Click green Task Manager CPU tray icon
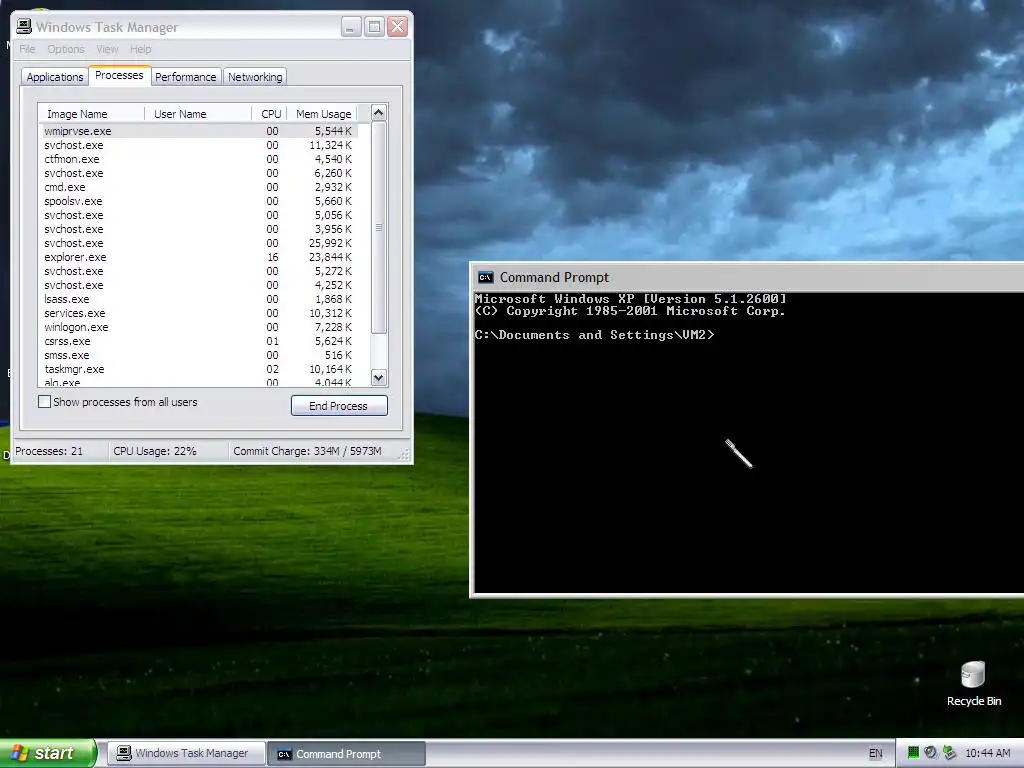This screenshot has height=768, width=1024. coord(913,753)
